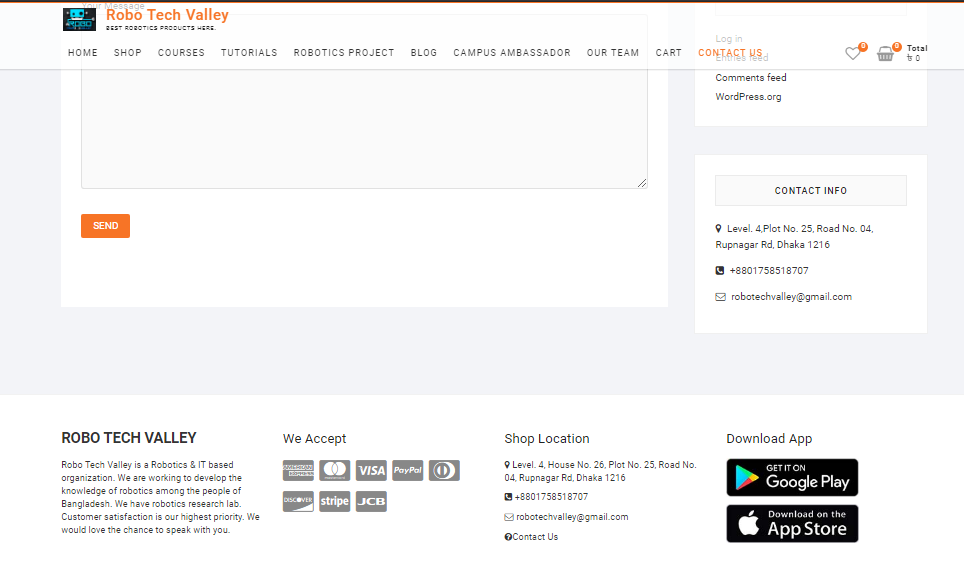Open the ROBOTICS PROJECT menu item
Screen dimensions: 964x573
(x=344, y=53)
